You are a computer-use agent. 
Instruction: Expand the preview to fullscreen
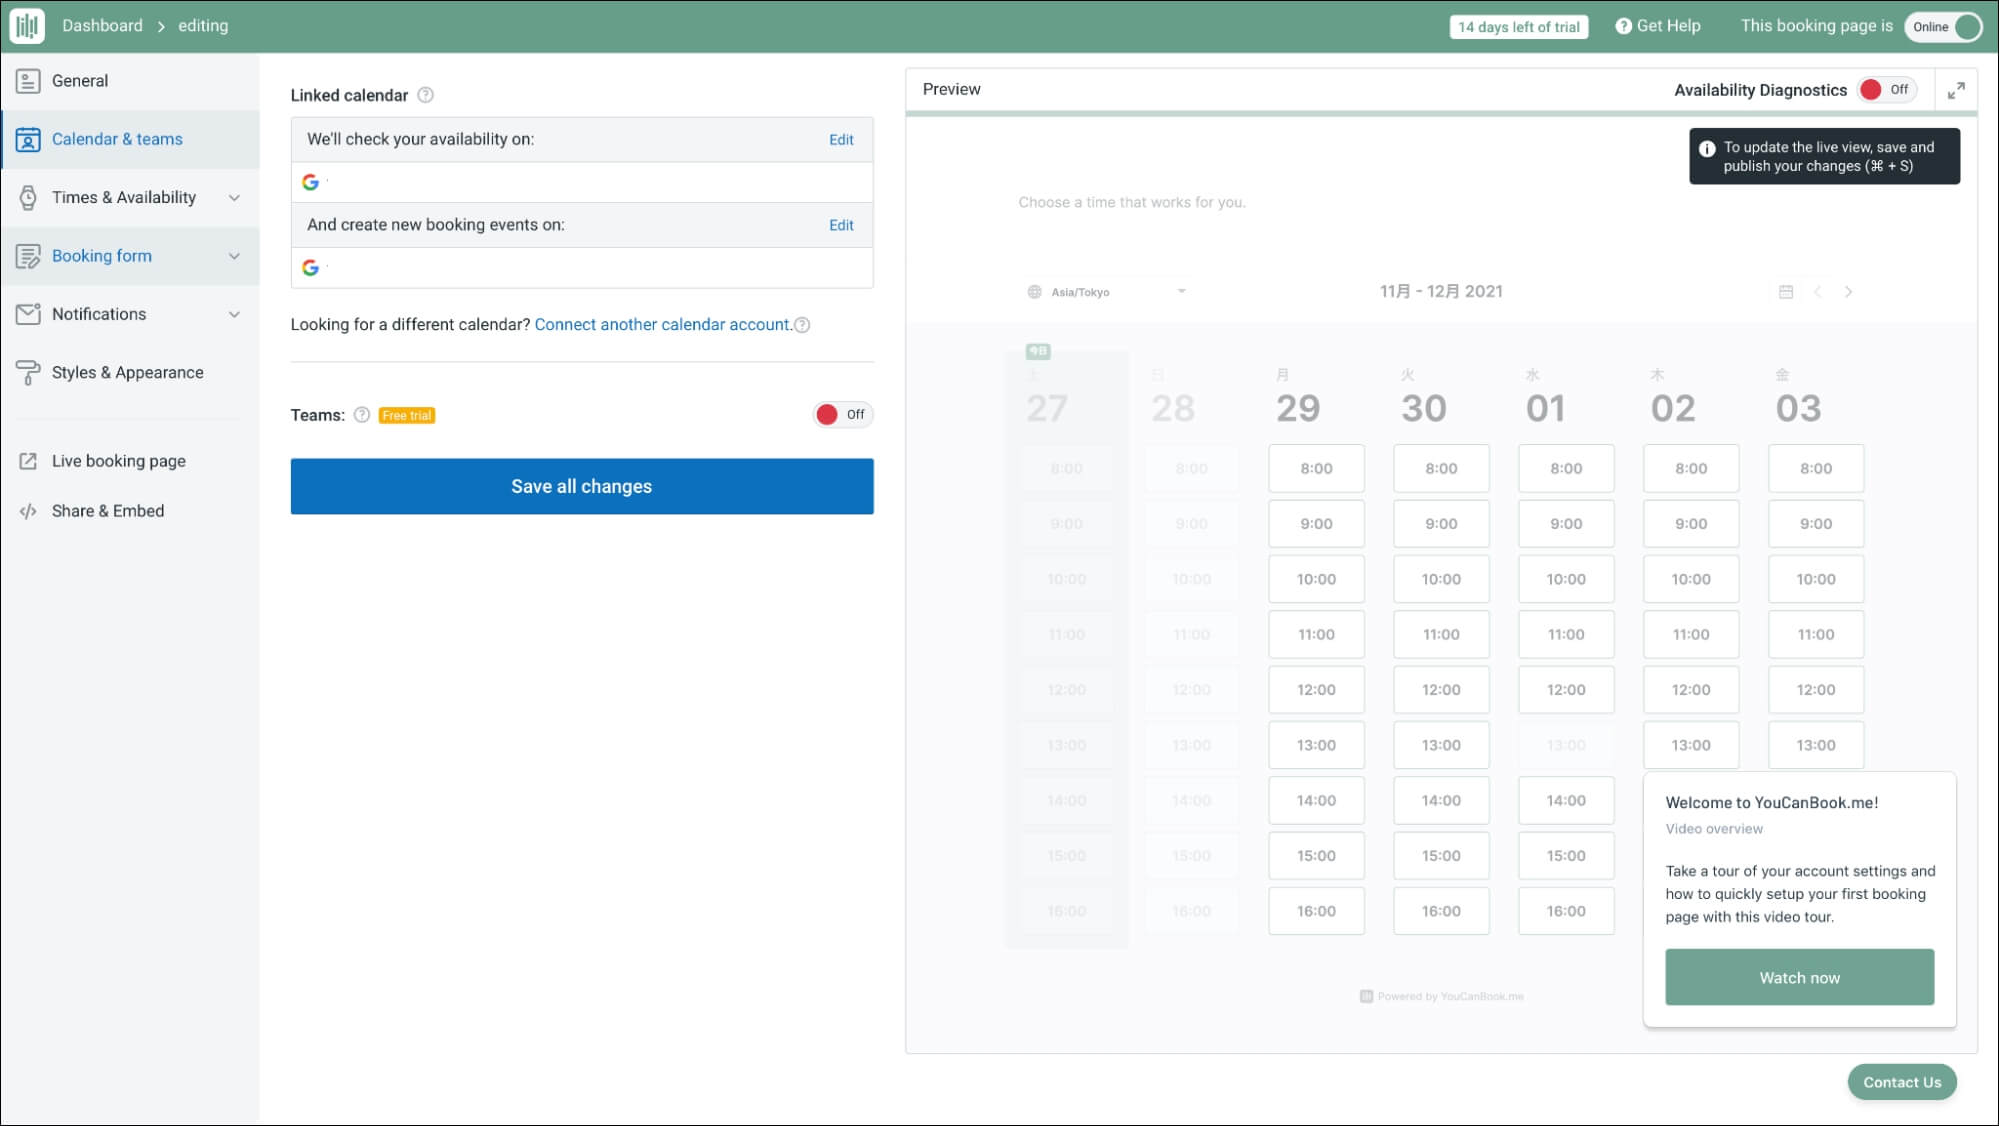[1956, 90]
